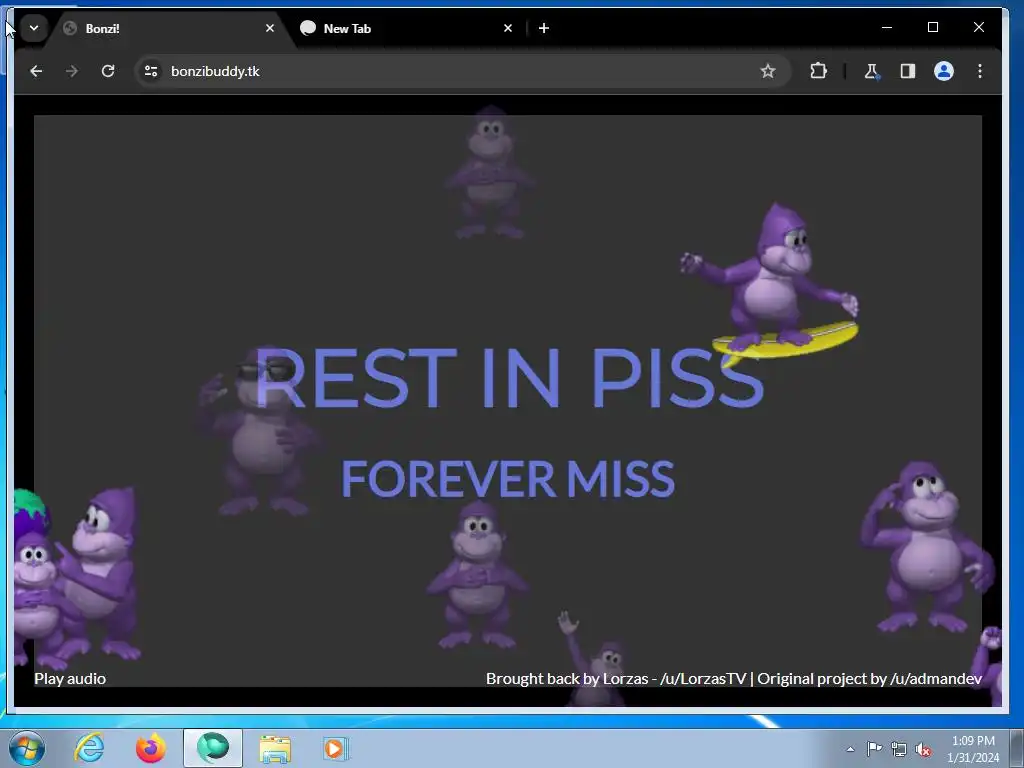Bookmark this page with the star icon

tap(767, 71)
